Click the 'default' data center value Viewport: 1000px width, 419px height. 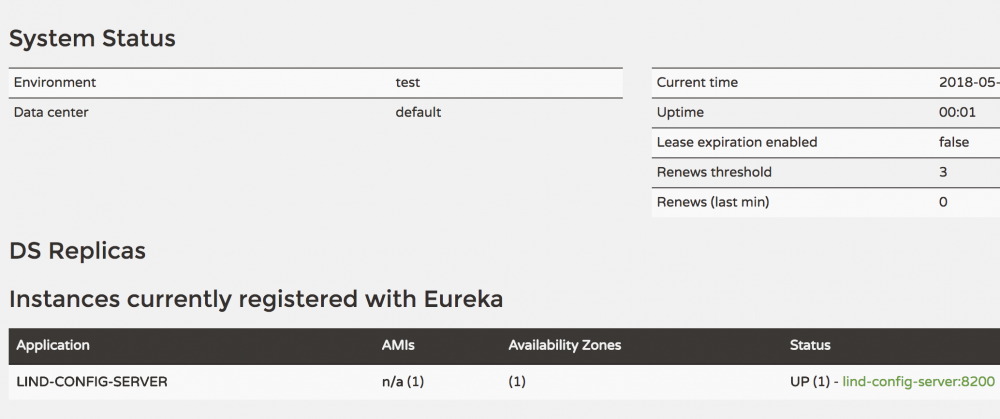click(418, 113)
